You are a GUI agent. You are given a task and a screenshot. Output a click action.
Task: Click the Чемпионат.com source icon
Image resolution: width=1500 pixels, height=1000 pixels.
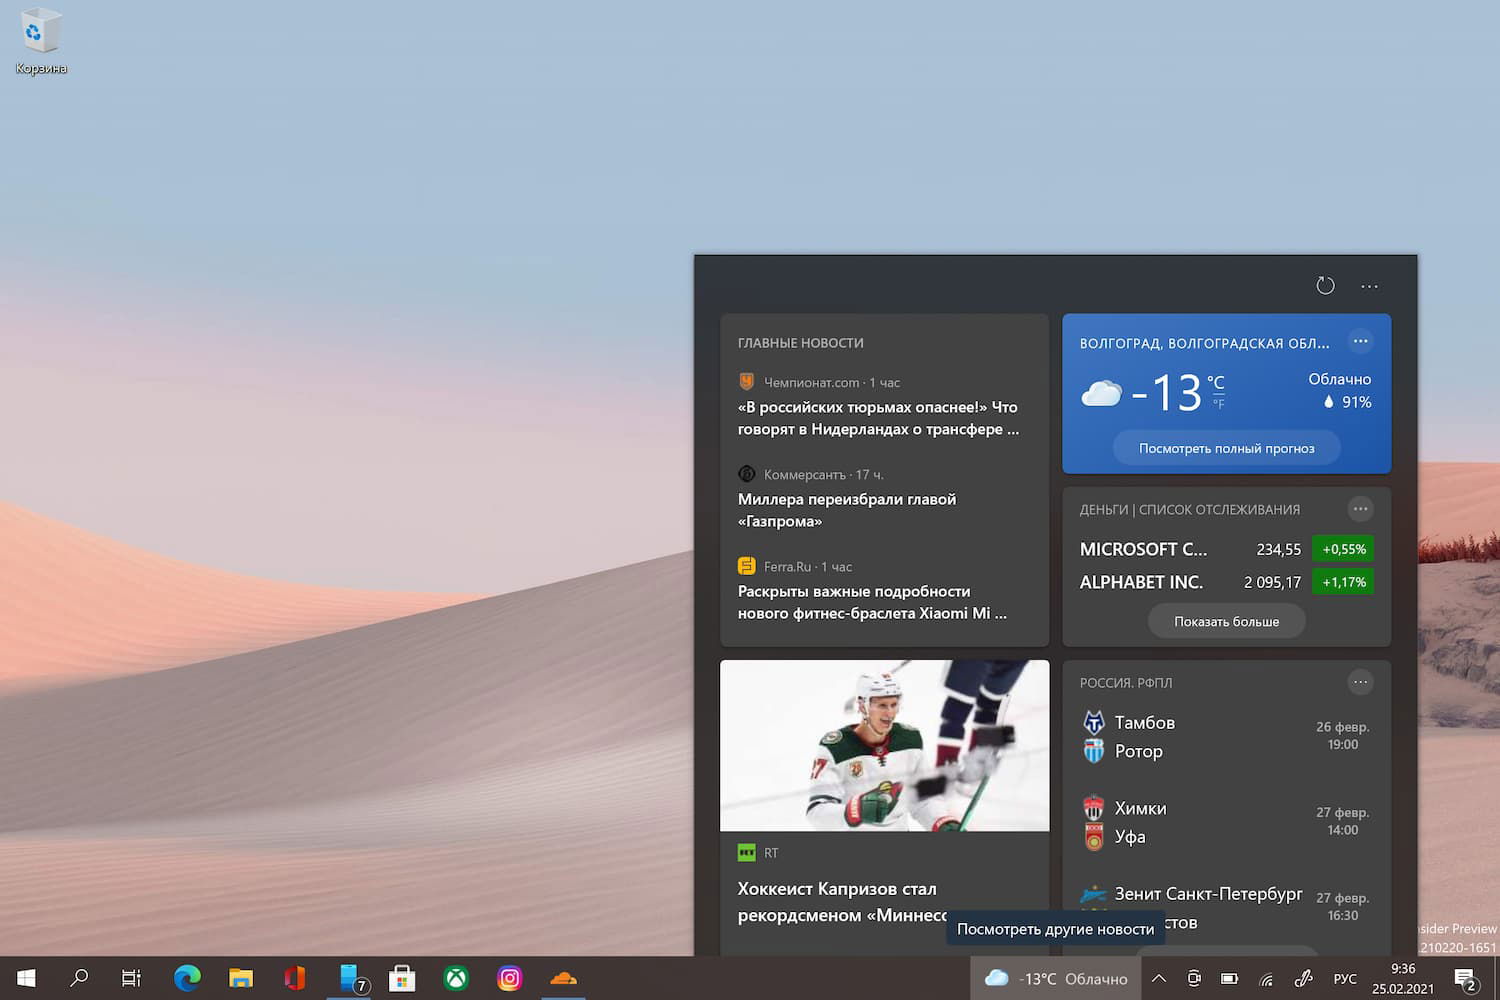click(746, 382)
